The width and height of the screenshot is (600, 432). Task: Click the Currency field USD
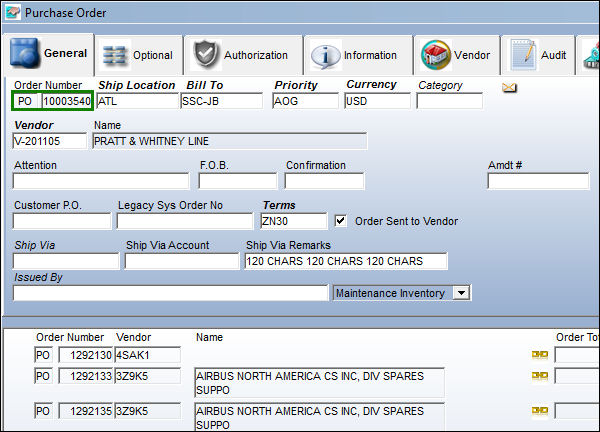(377, 101)
